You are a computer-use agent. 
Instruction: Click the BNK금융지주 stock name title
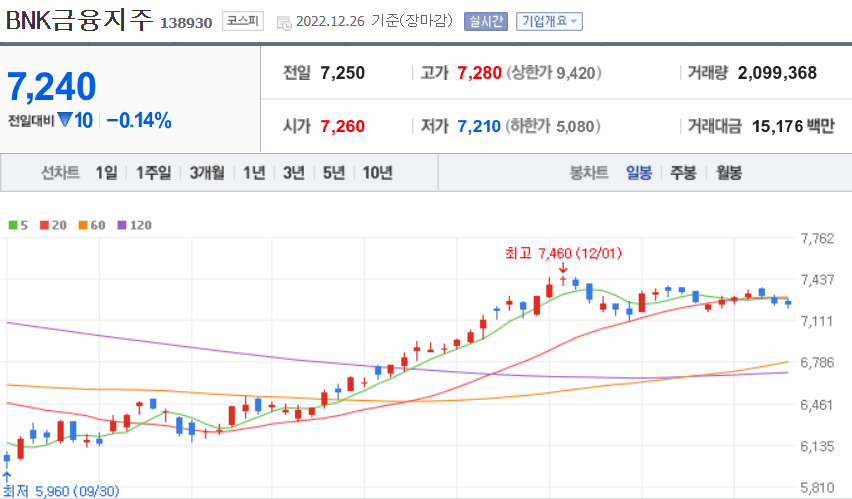tap(79, 21)
